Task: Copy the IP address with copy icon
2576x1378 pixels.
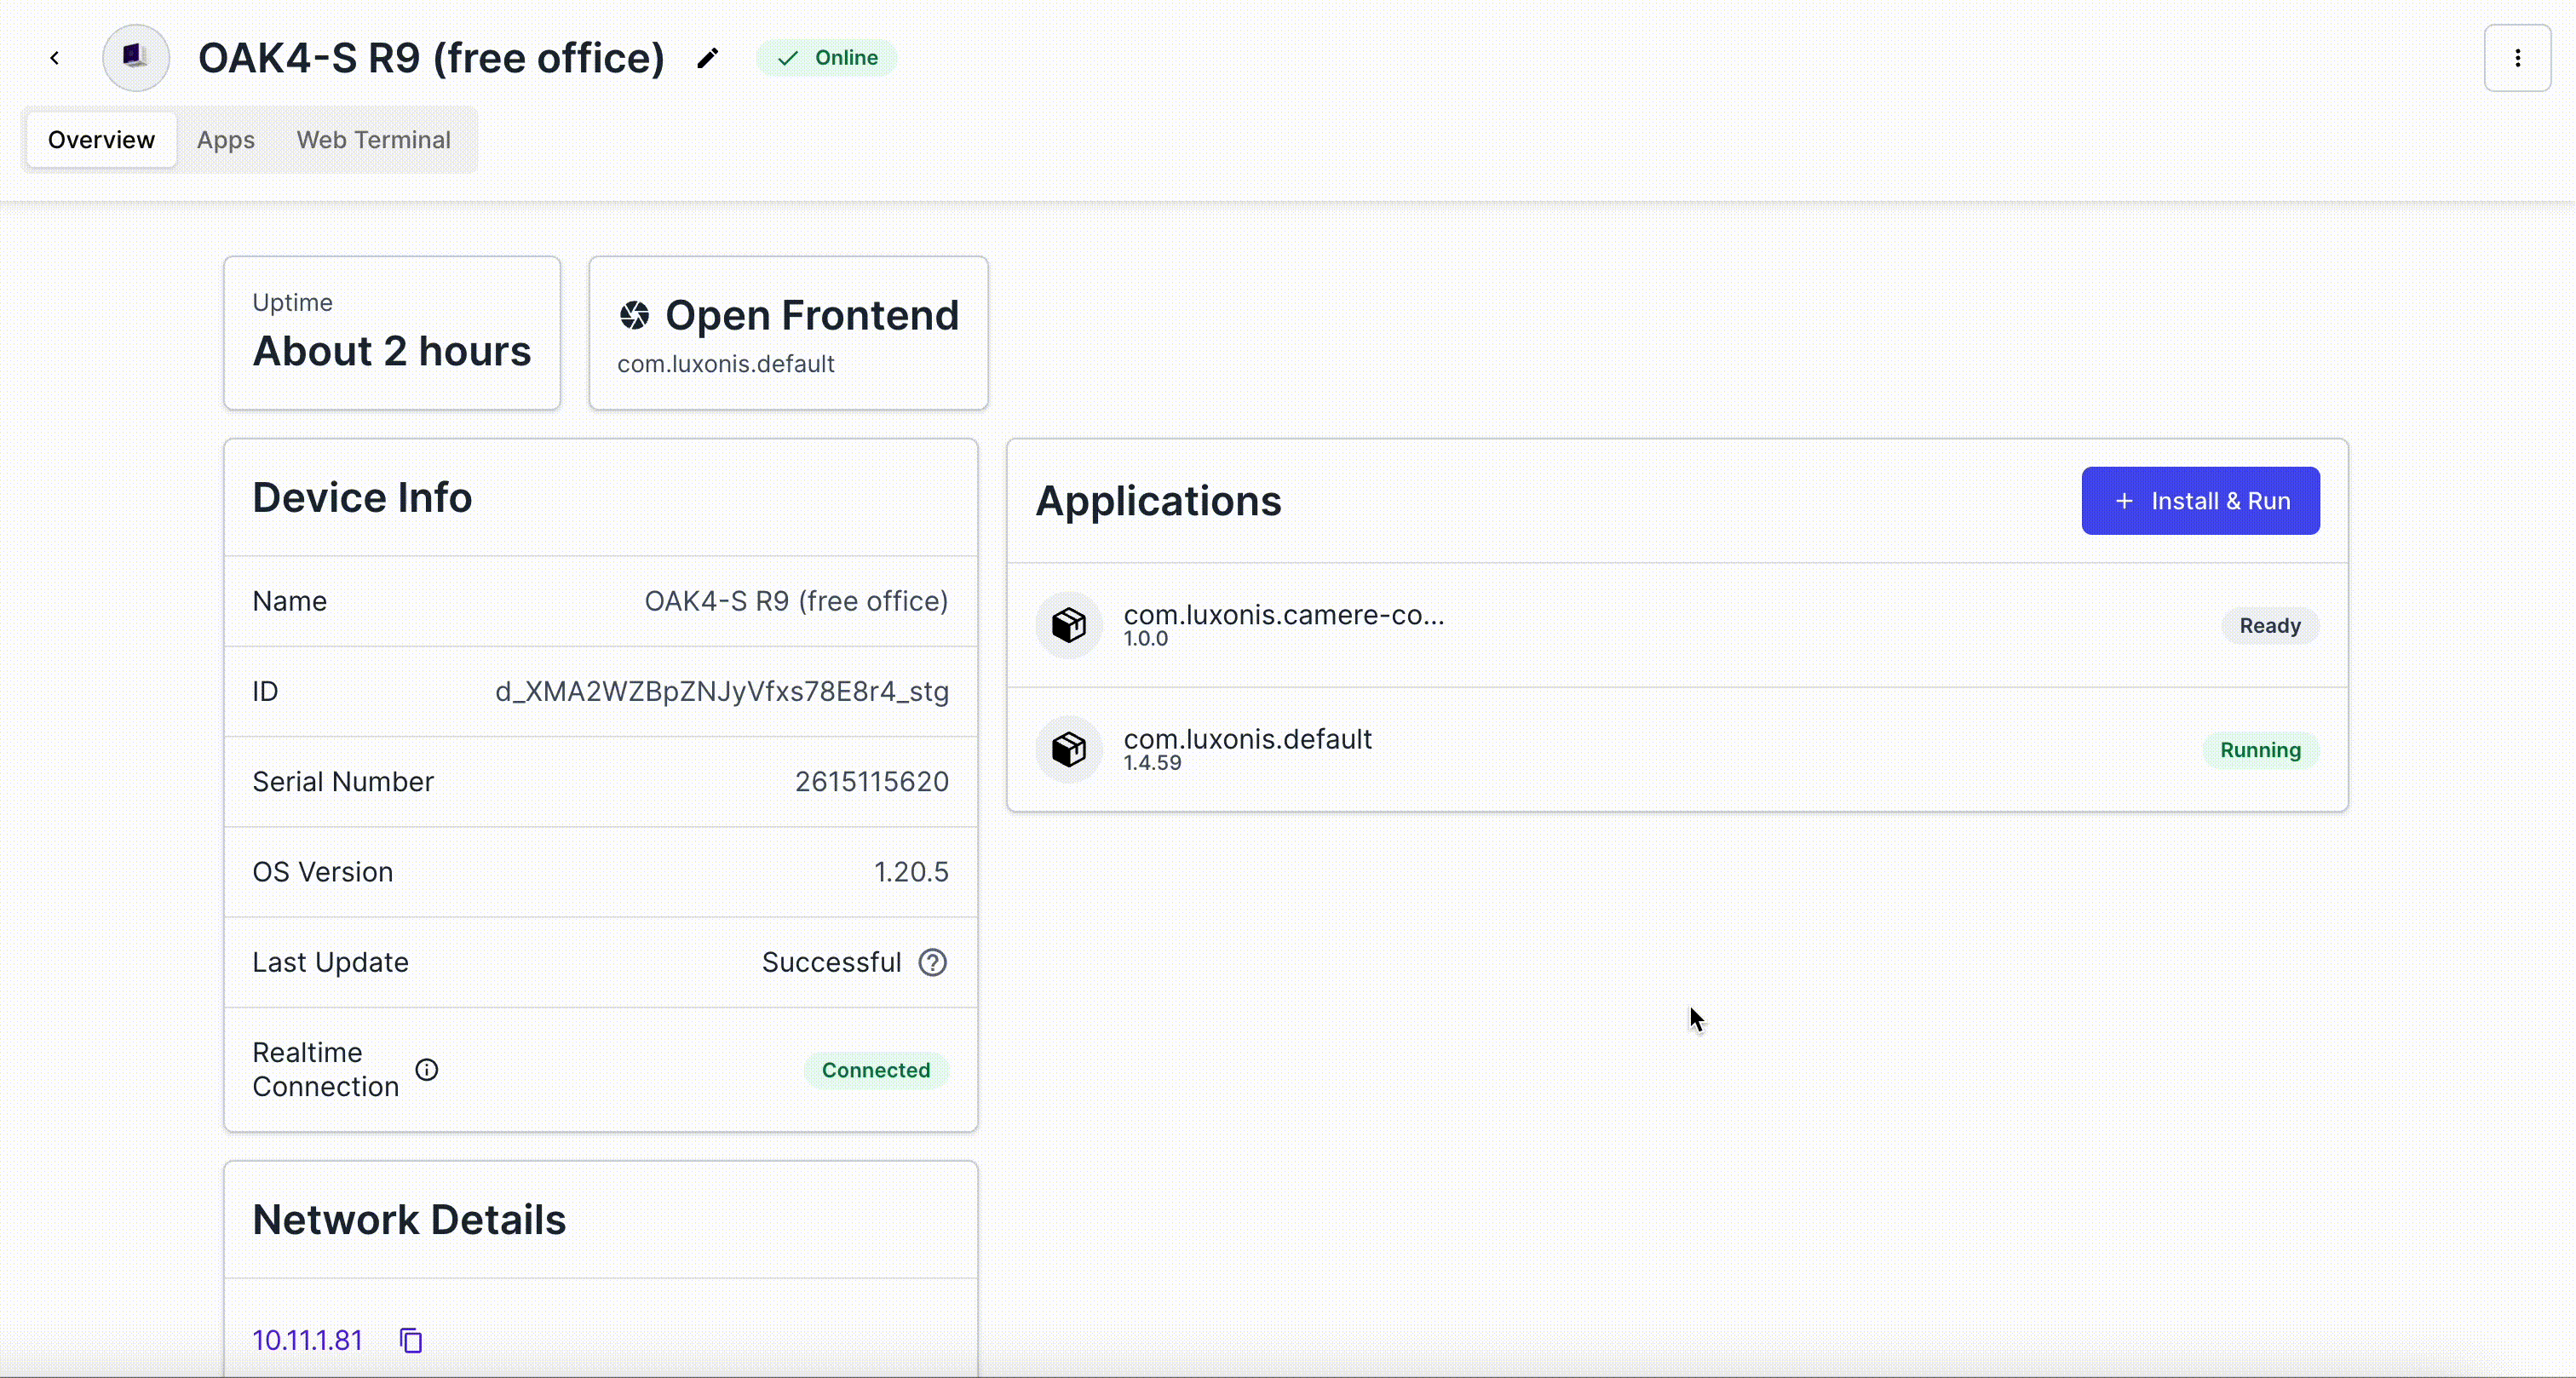Action: [x=411, y=1341]
